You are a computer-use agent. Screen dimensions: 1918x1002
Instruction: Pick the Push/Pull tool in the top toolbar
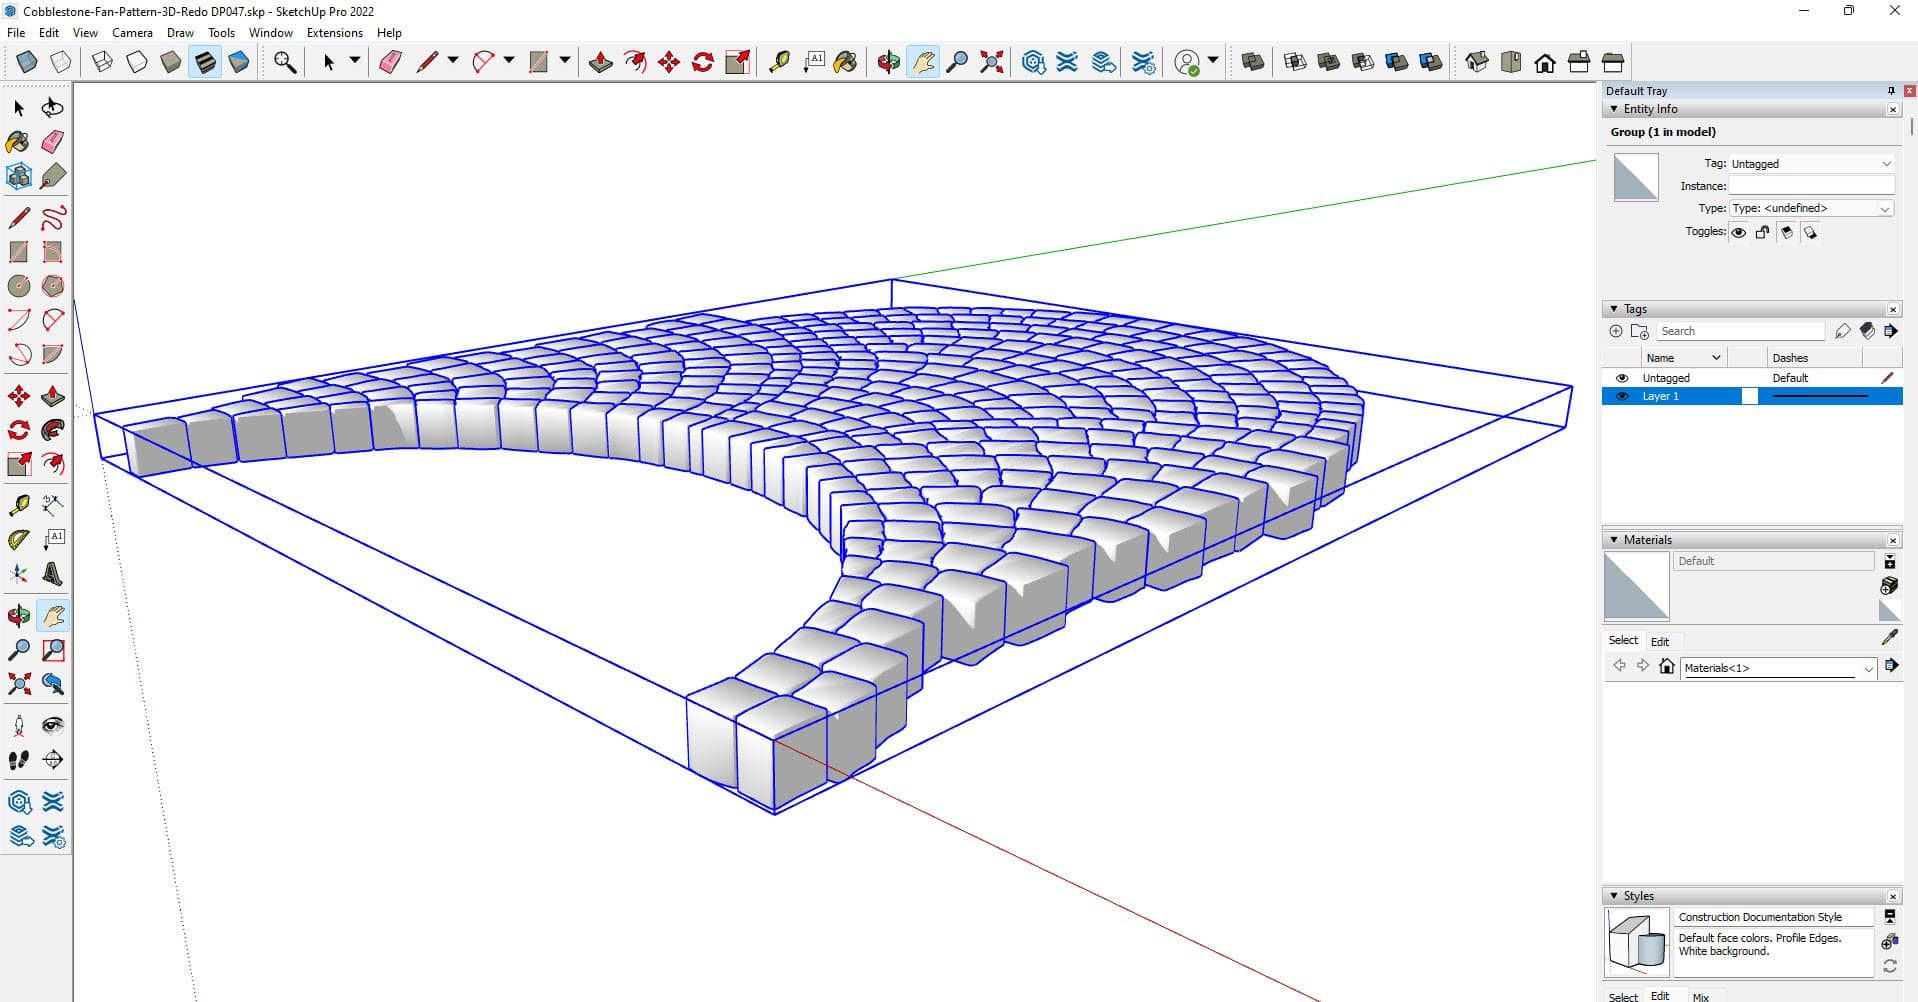click(x=600, y=62)
